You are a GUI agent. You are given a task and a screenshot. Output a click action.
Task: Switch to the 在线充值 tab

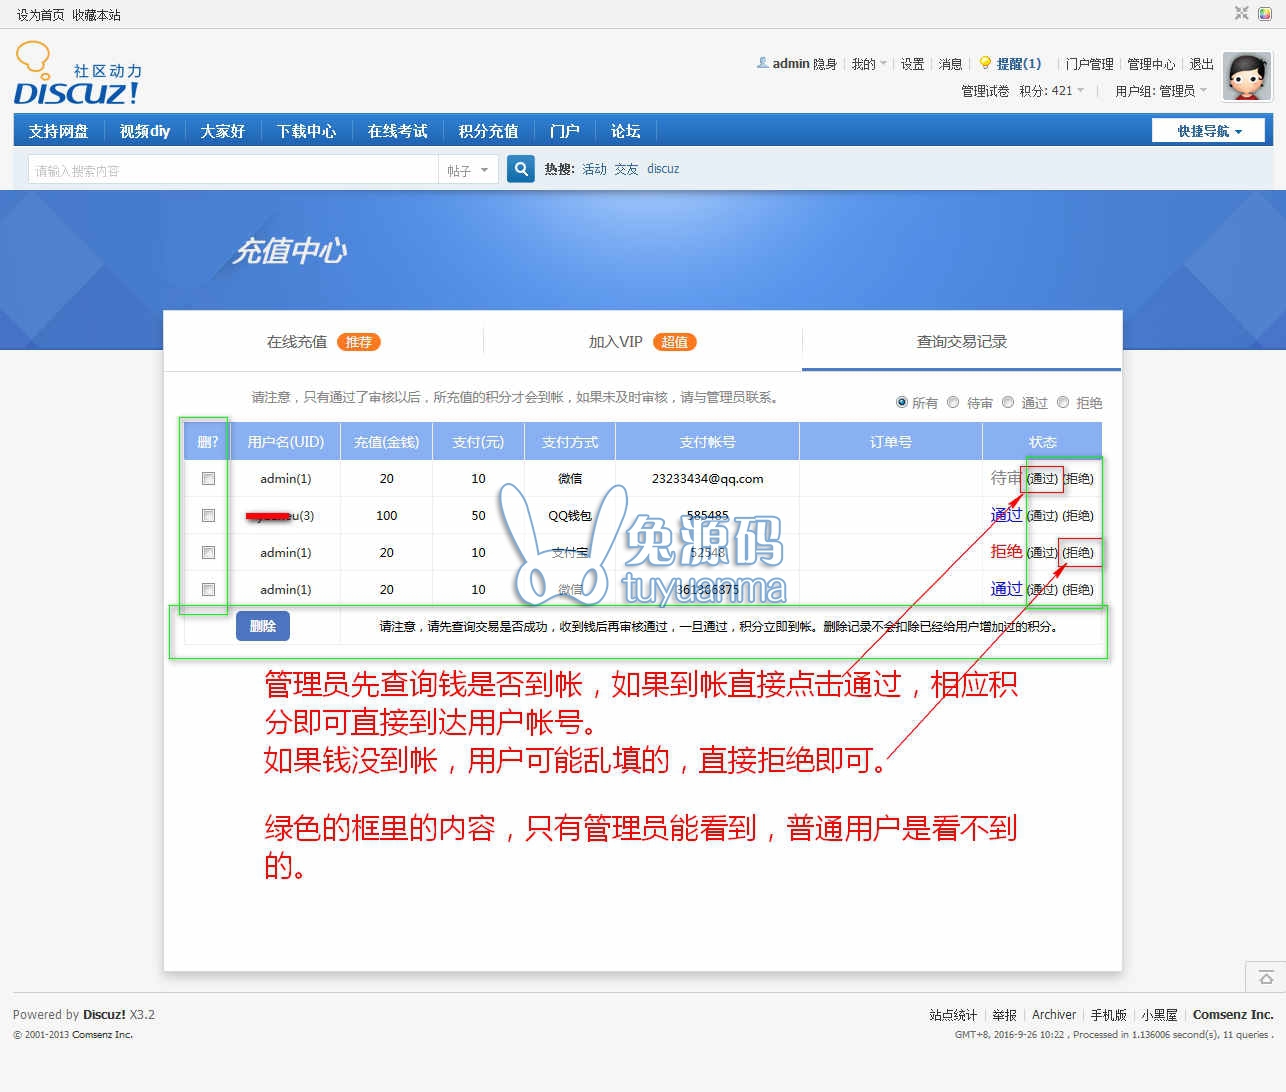[x=323, y=342]
